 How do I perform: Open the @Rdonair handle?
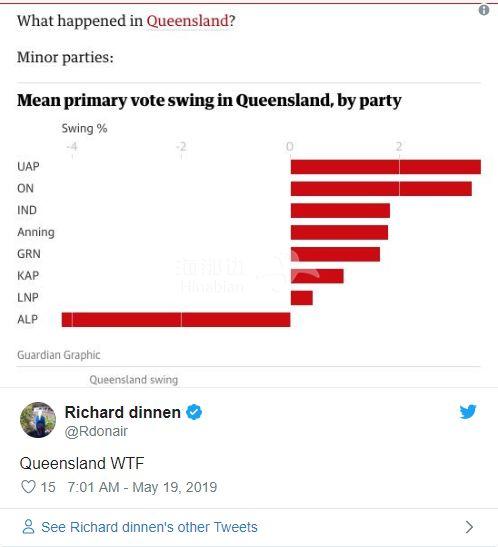click(96, 432)
